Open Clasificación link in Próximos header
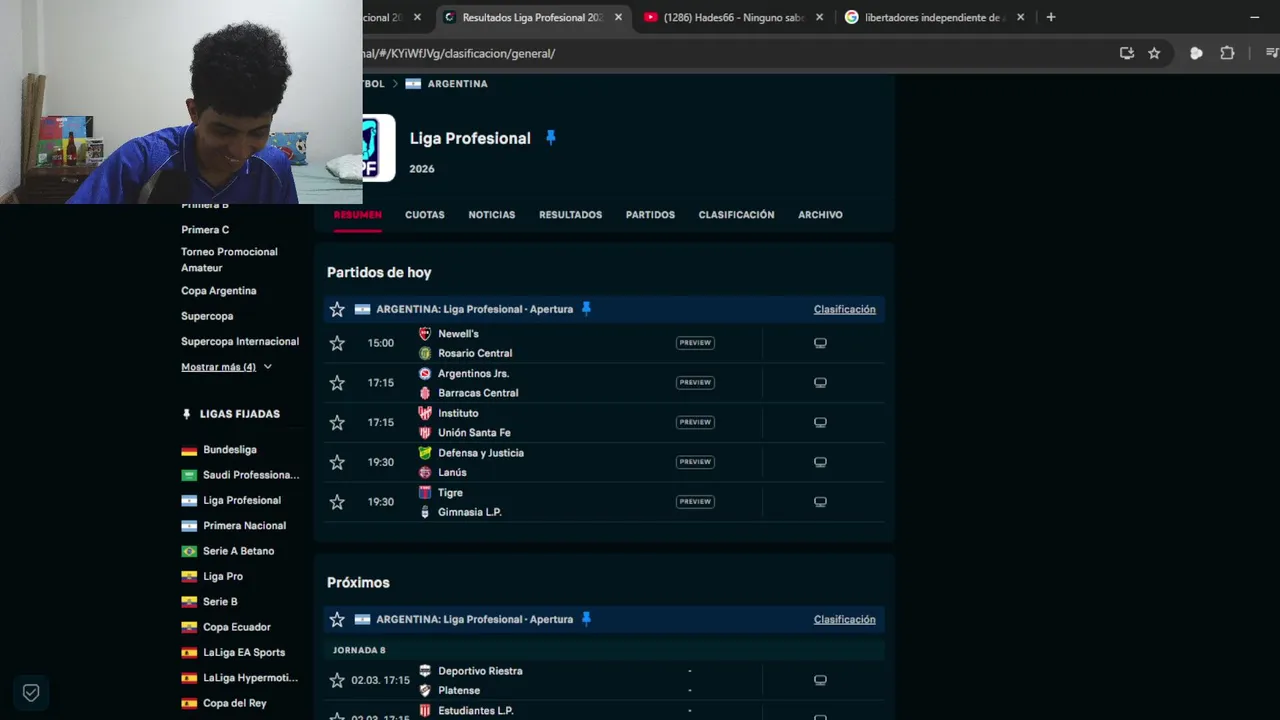1280x720 pixels. coord(844,619)
